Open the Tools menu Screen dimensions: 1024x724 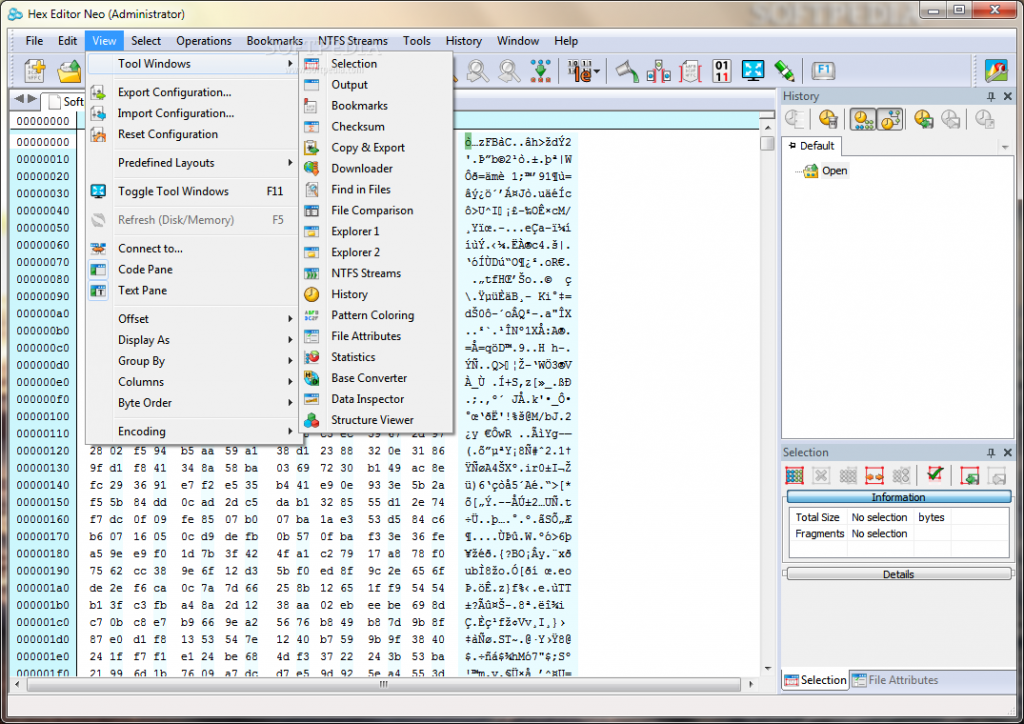coord(417,41)
